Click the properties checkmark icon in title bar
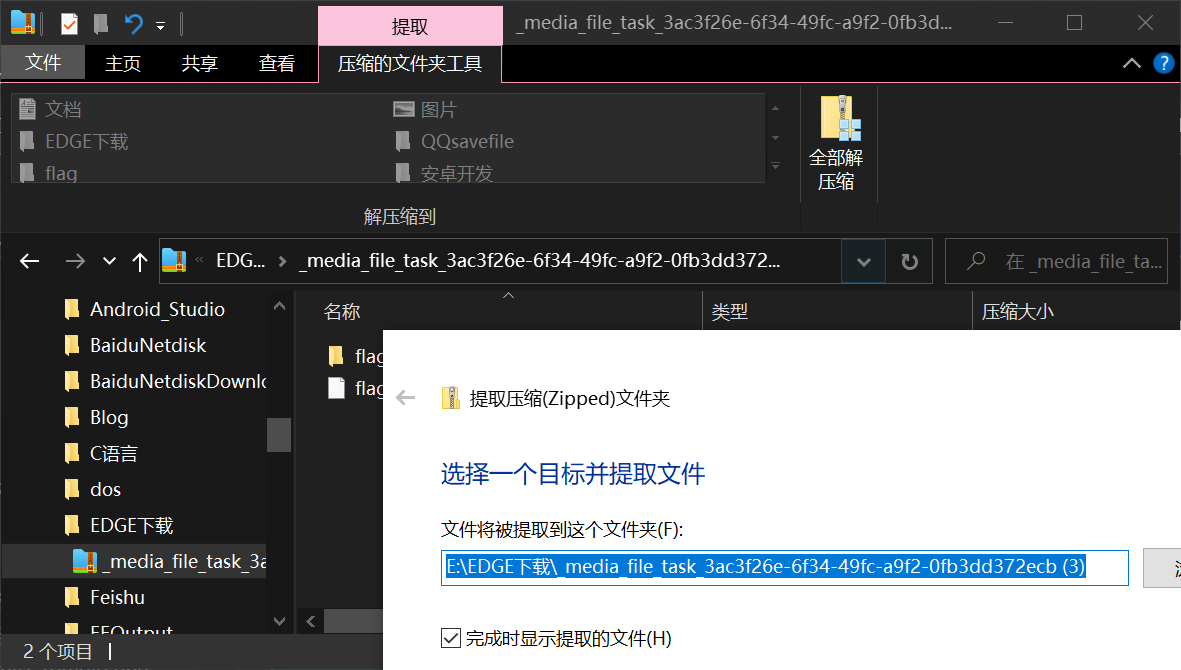This screenshot has width=1181, height=670. pyautogui.click(x=69, y=24)
